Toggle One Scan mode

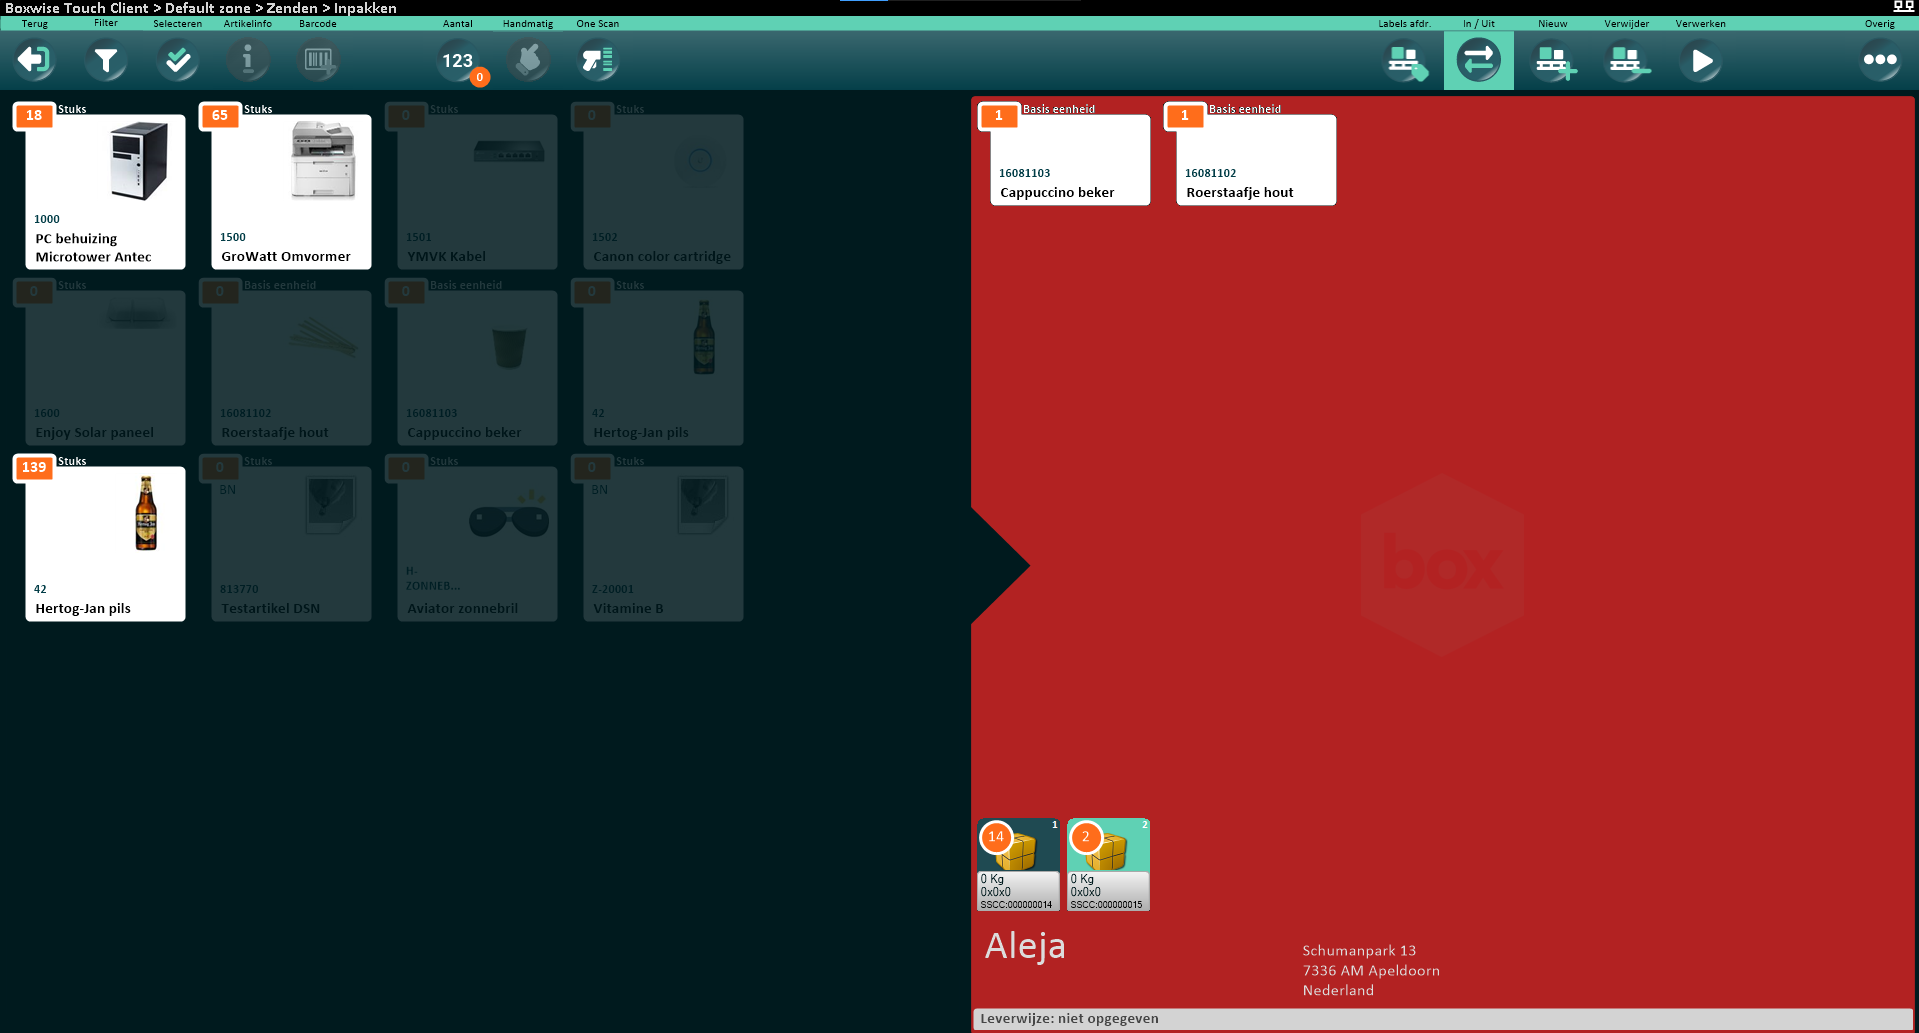[x=598, y=61]
